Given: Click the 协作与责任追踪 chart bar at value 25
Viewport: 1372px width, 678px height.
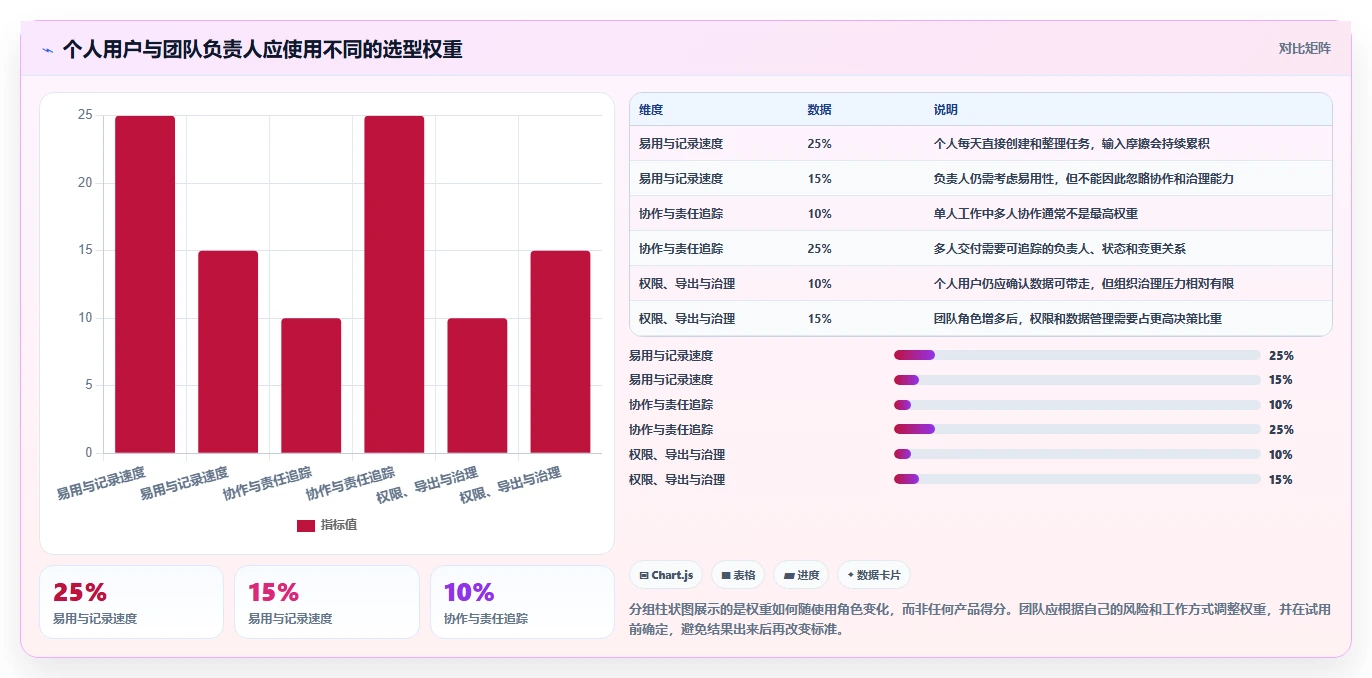Looking at the screenshot, I should (x=394, y=284).
